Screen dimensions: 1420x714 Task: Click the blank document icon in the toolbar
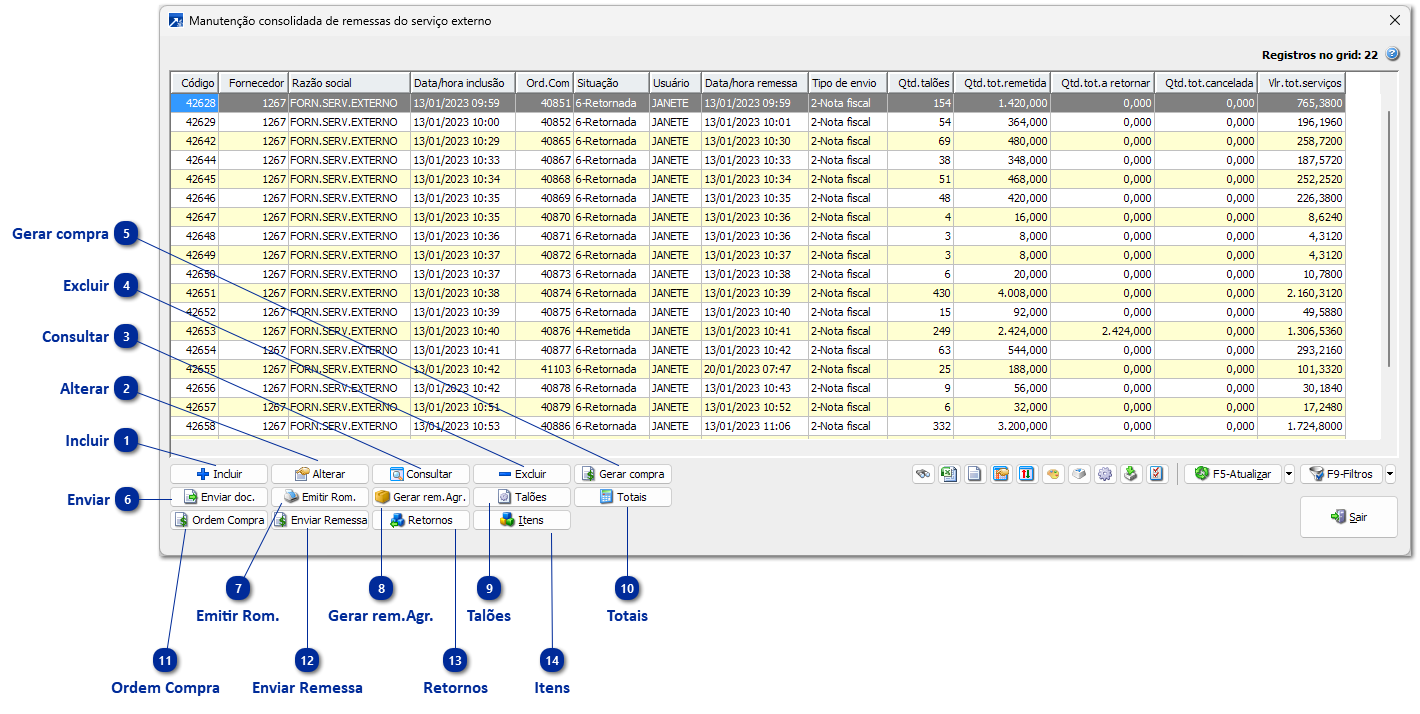pos(975,474)
